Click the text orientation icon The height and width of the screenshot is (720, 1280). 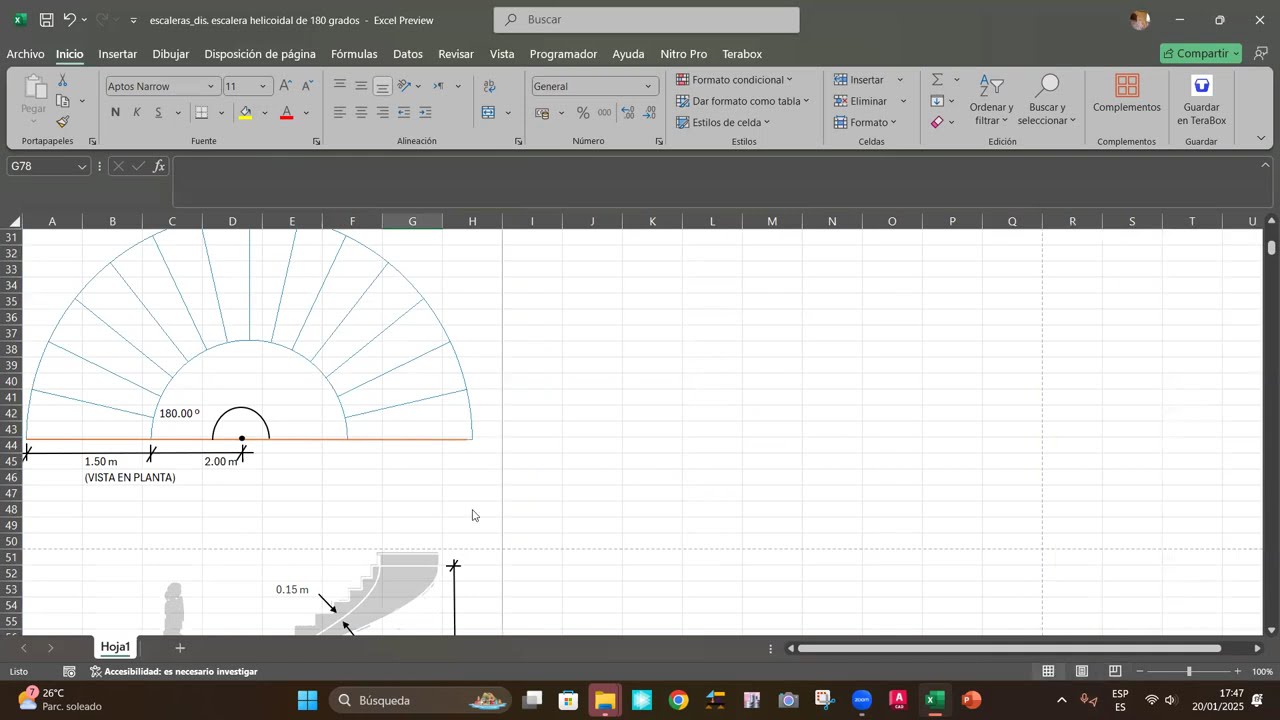[x=404, y=86]
